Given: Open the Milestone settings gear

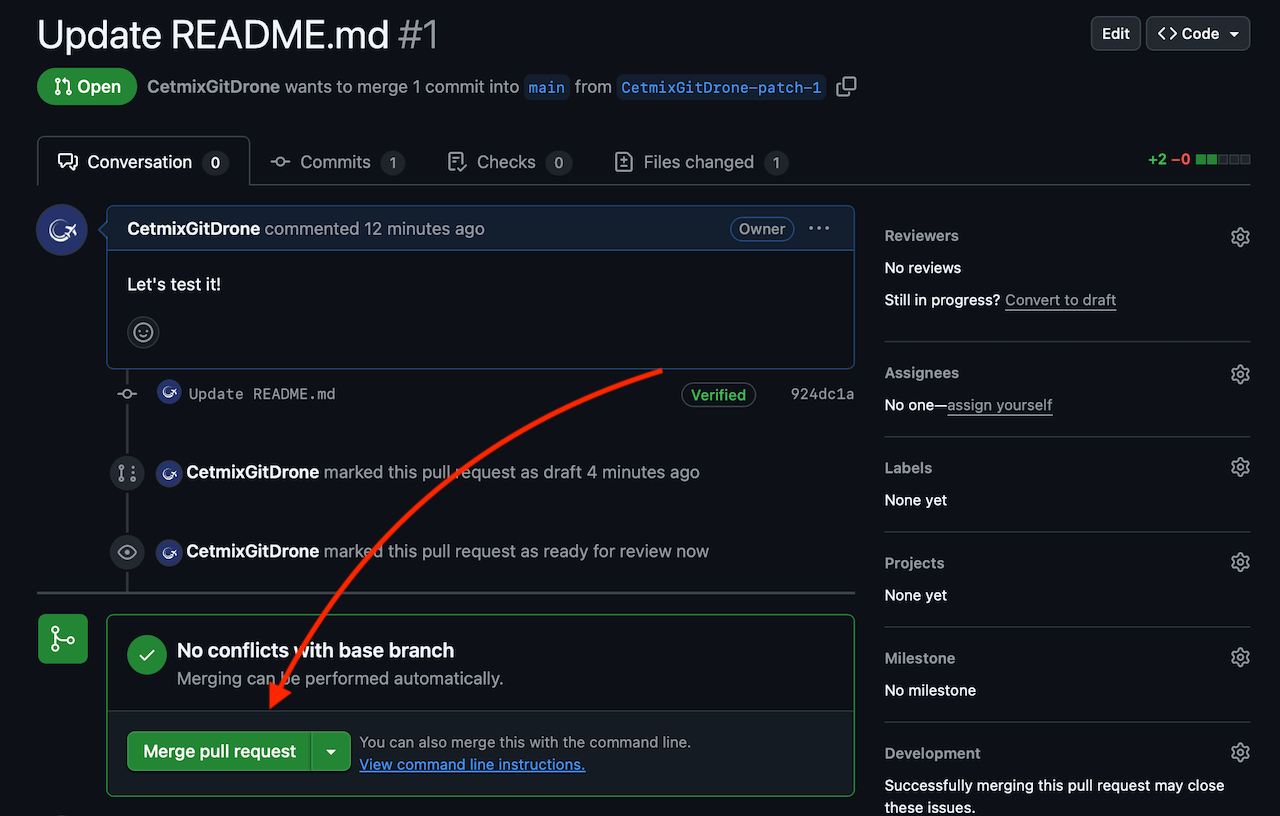Looking at the screenshot, I should click(x=1240, y=657).
